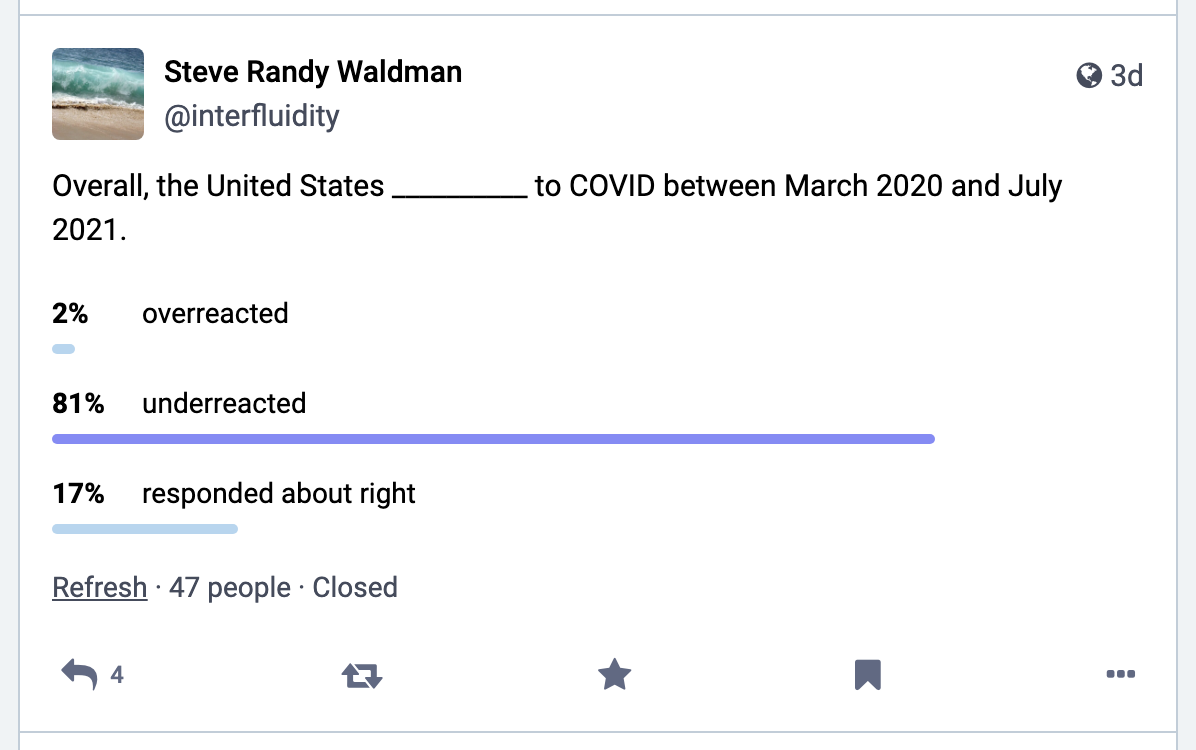
Task: Click the Refresh poll link
Action: 99,587
